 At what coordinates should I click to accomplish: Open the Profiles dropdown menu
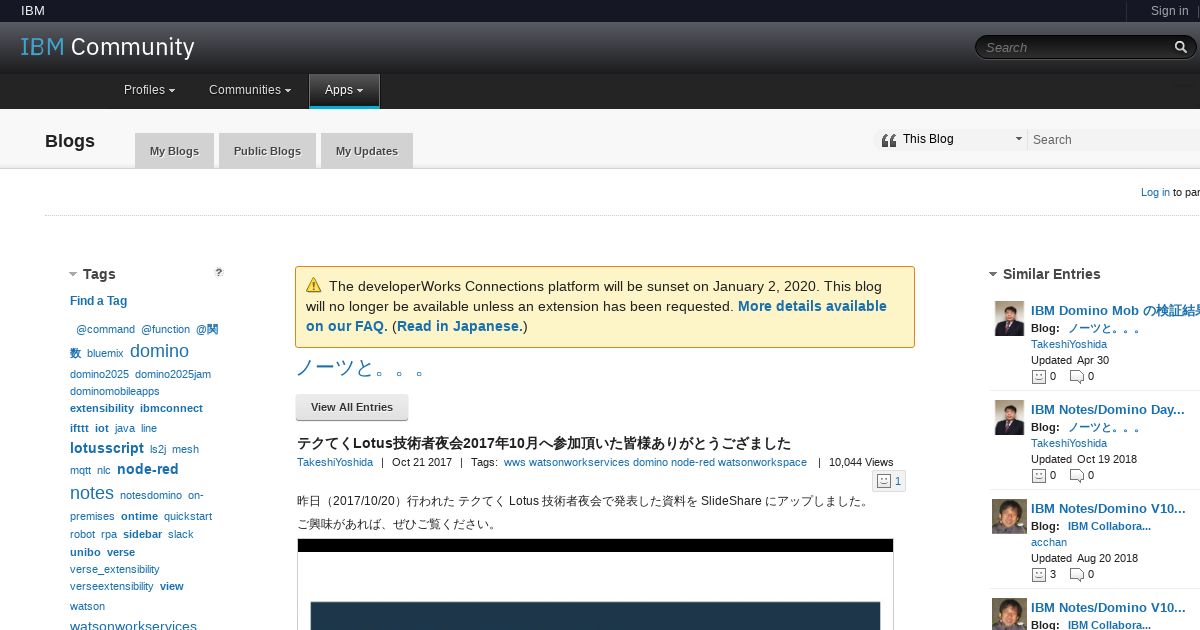click(x=149, y=90)
